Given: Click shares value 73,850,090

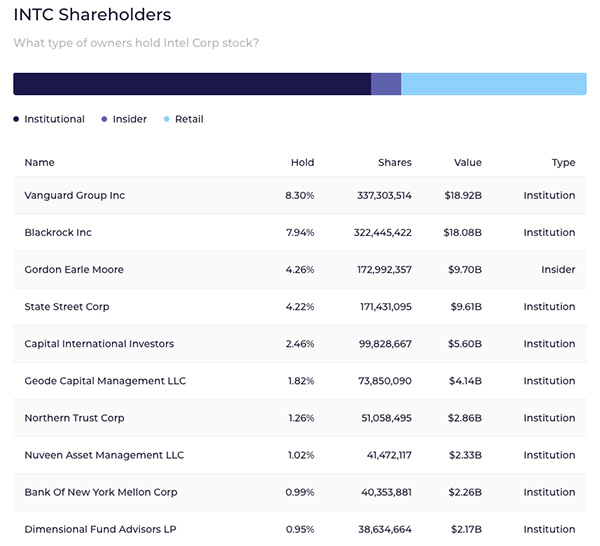Looking at the screenshot, I should point(385,381).
